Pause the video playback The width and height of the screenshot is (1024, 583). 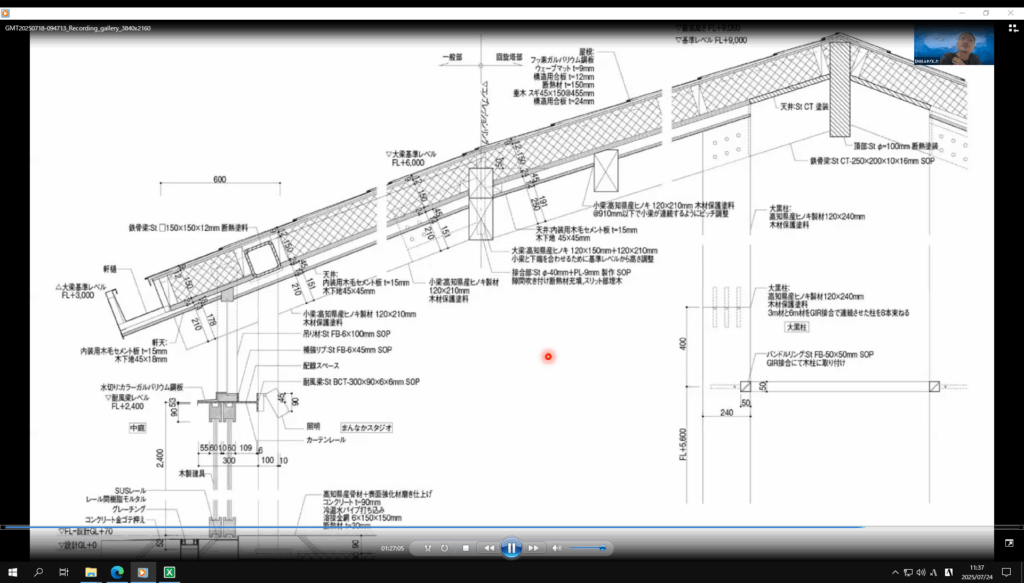pos(510,548)
